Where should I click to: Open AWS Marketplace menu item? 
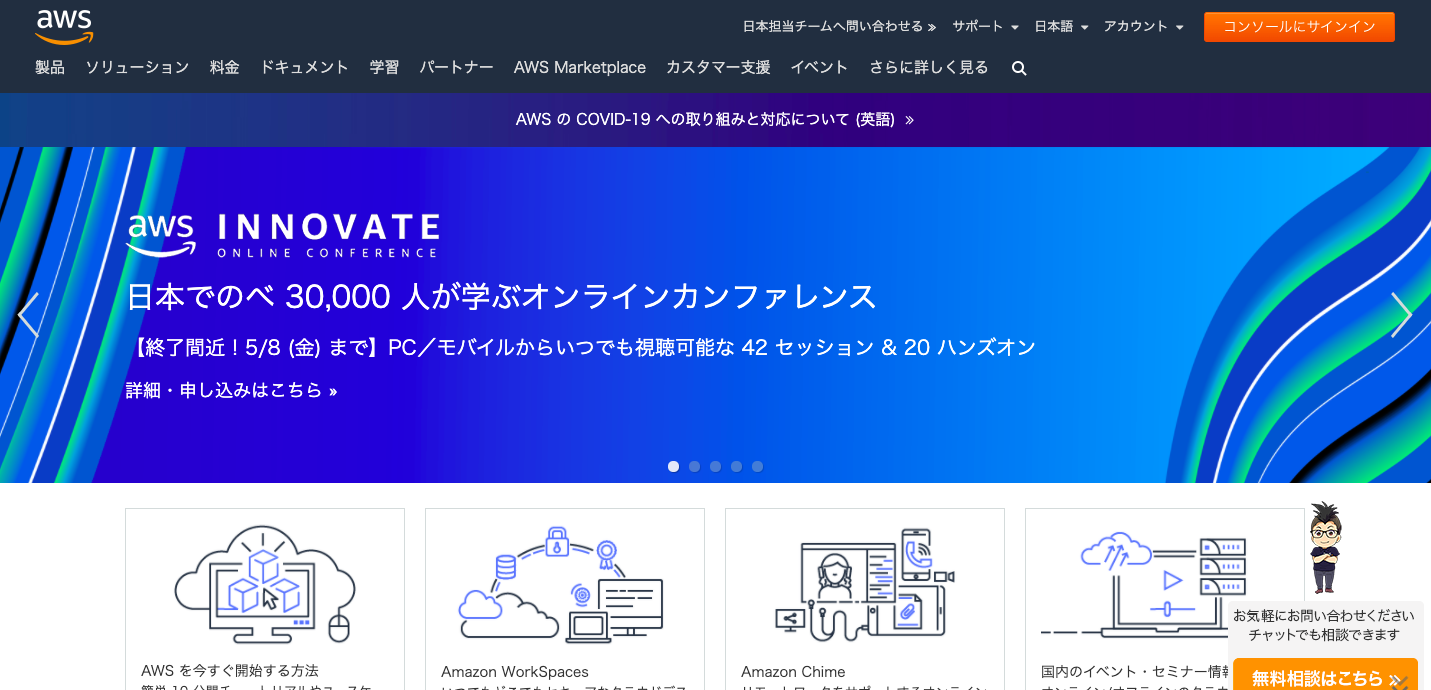(580, 68)
